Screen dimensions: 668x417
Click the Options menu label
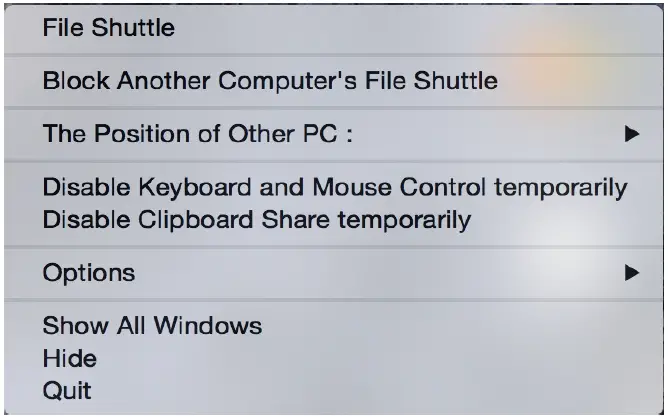click(x=89, y=272)
